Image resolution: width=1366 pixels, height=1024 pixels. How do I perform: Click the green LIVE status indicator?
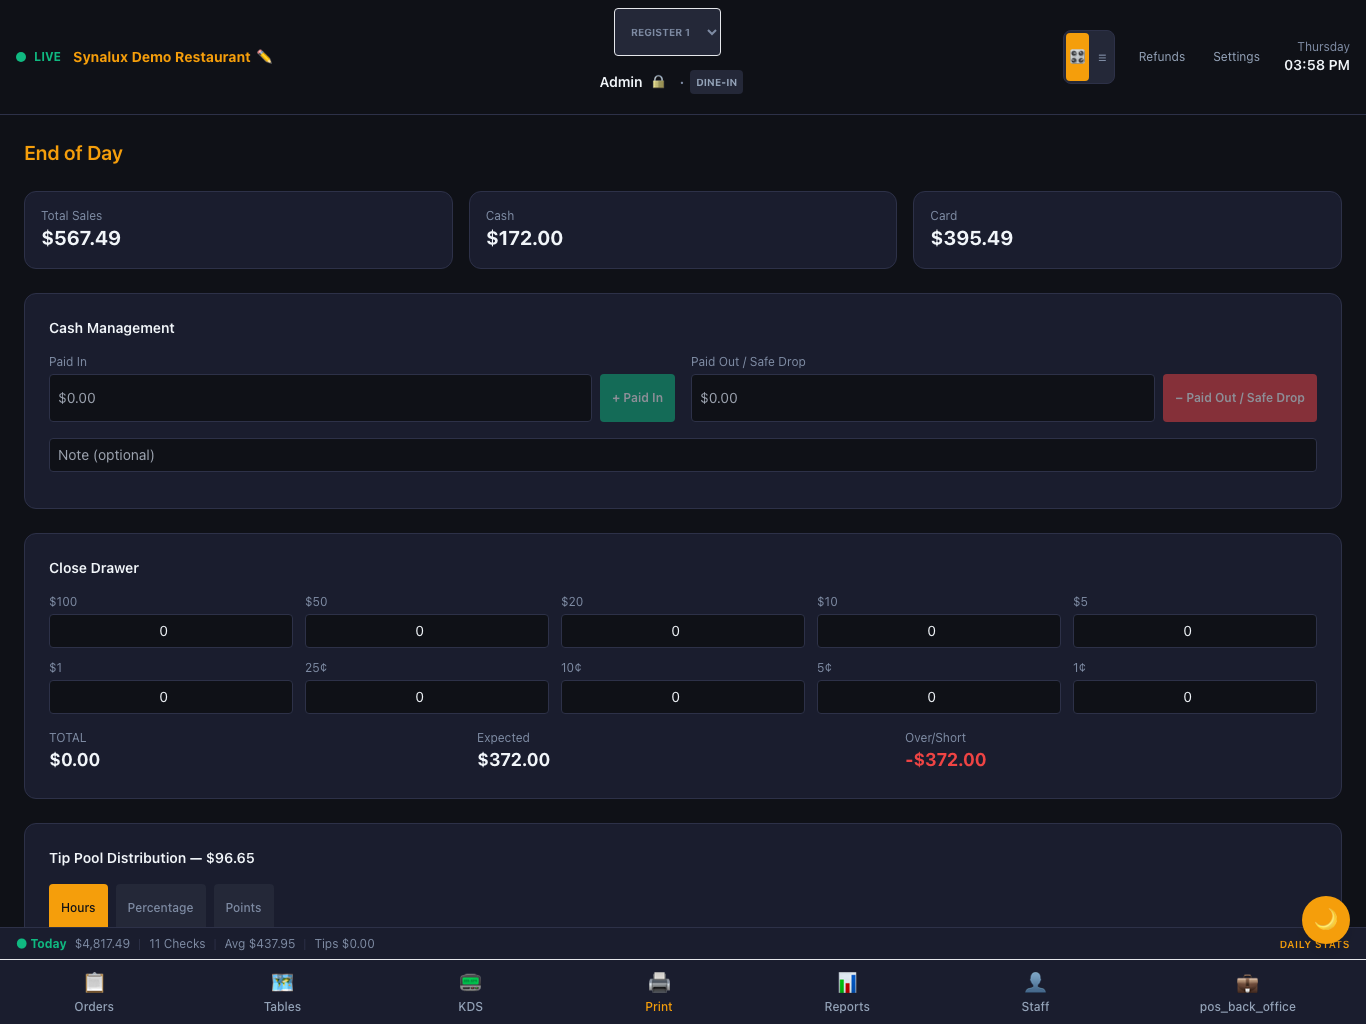pos(39,57)
